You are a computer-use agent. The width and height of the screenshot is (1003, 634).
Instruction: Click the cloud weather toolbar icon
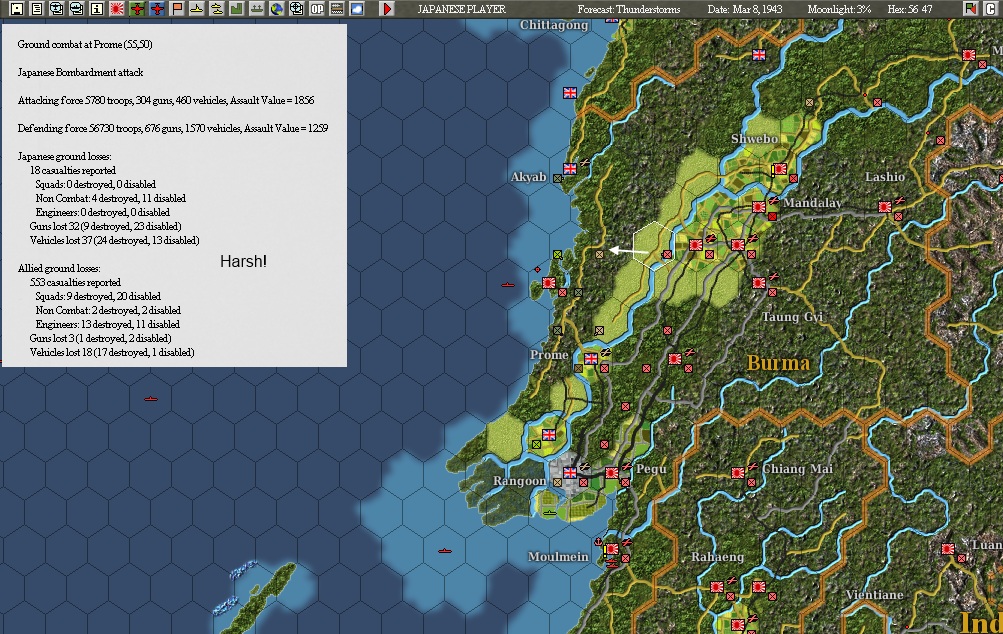[x=356, y=8]
